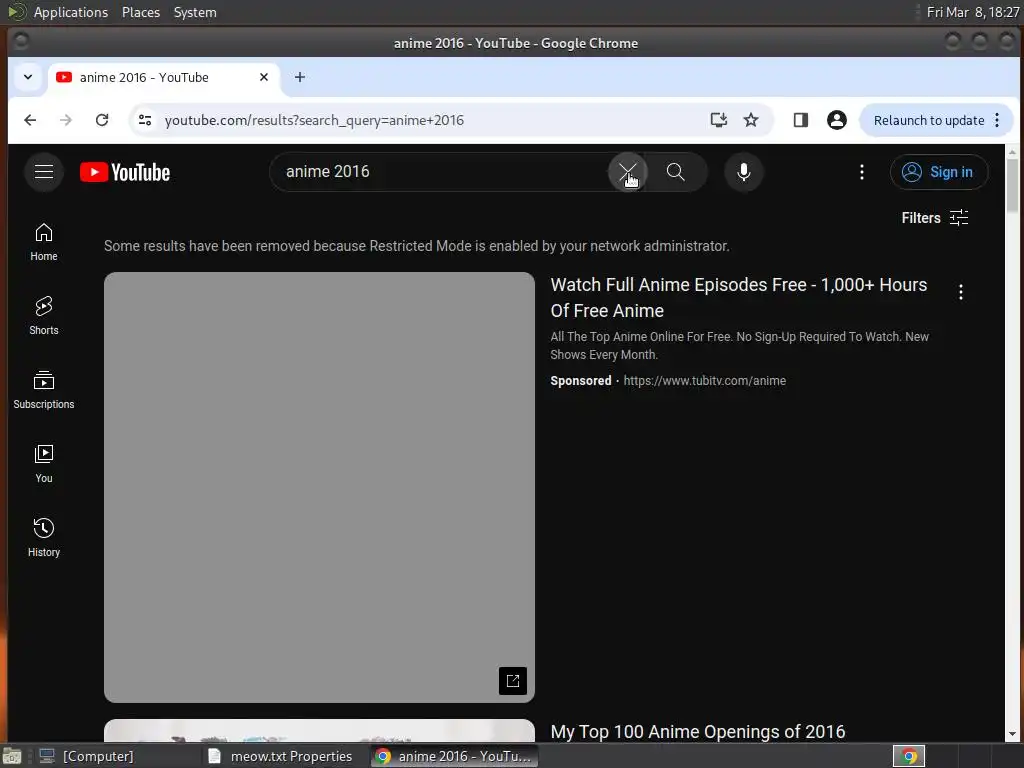Click Chrome icon in the bottom-right tray
Viewport: 1024px width, 768px height.
[908, 756]
